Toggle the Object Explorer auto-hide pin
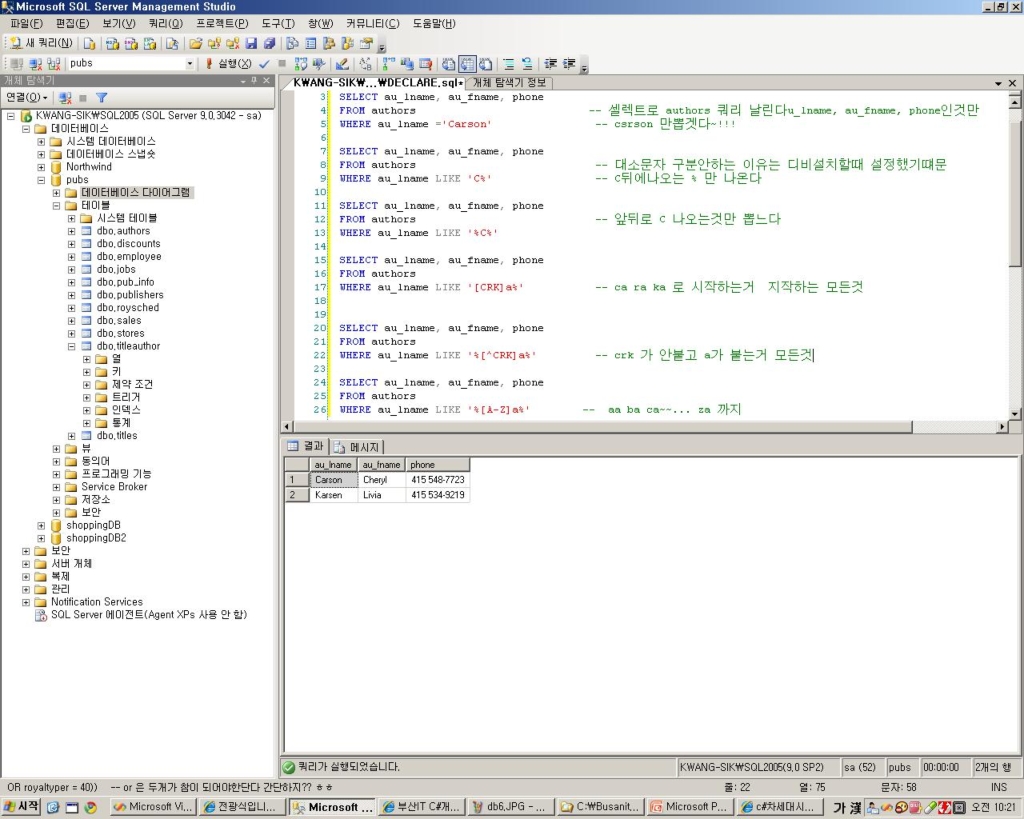Image resolution: width=1024 pixels, height=819 pixels. pos(254,80)
